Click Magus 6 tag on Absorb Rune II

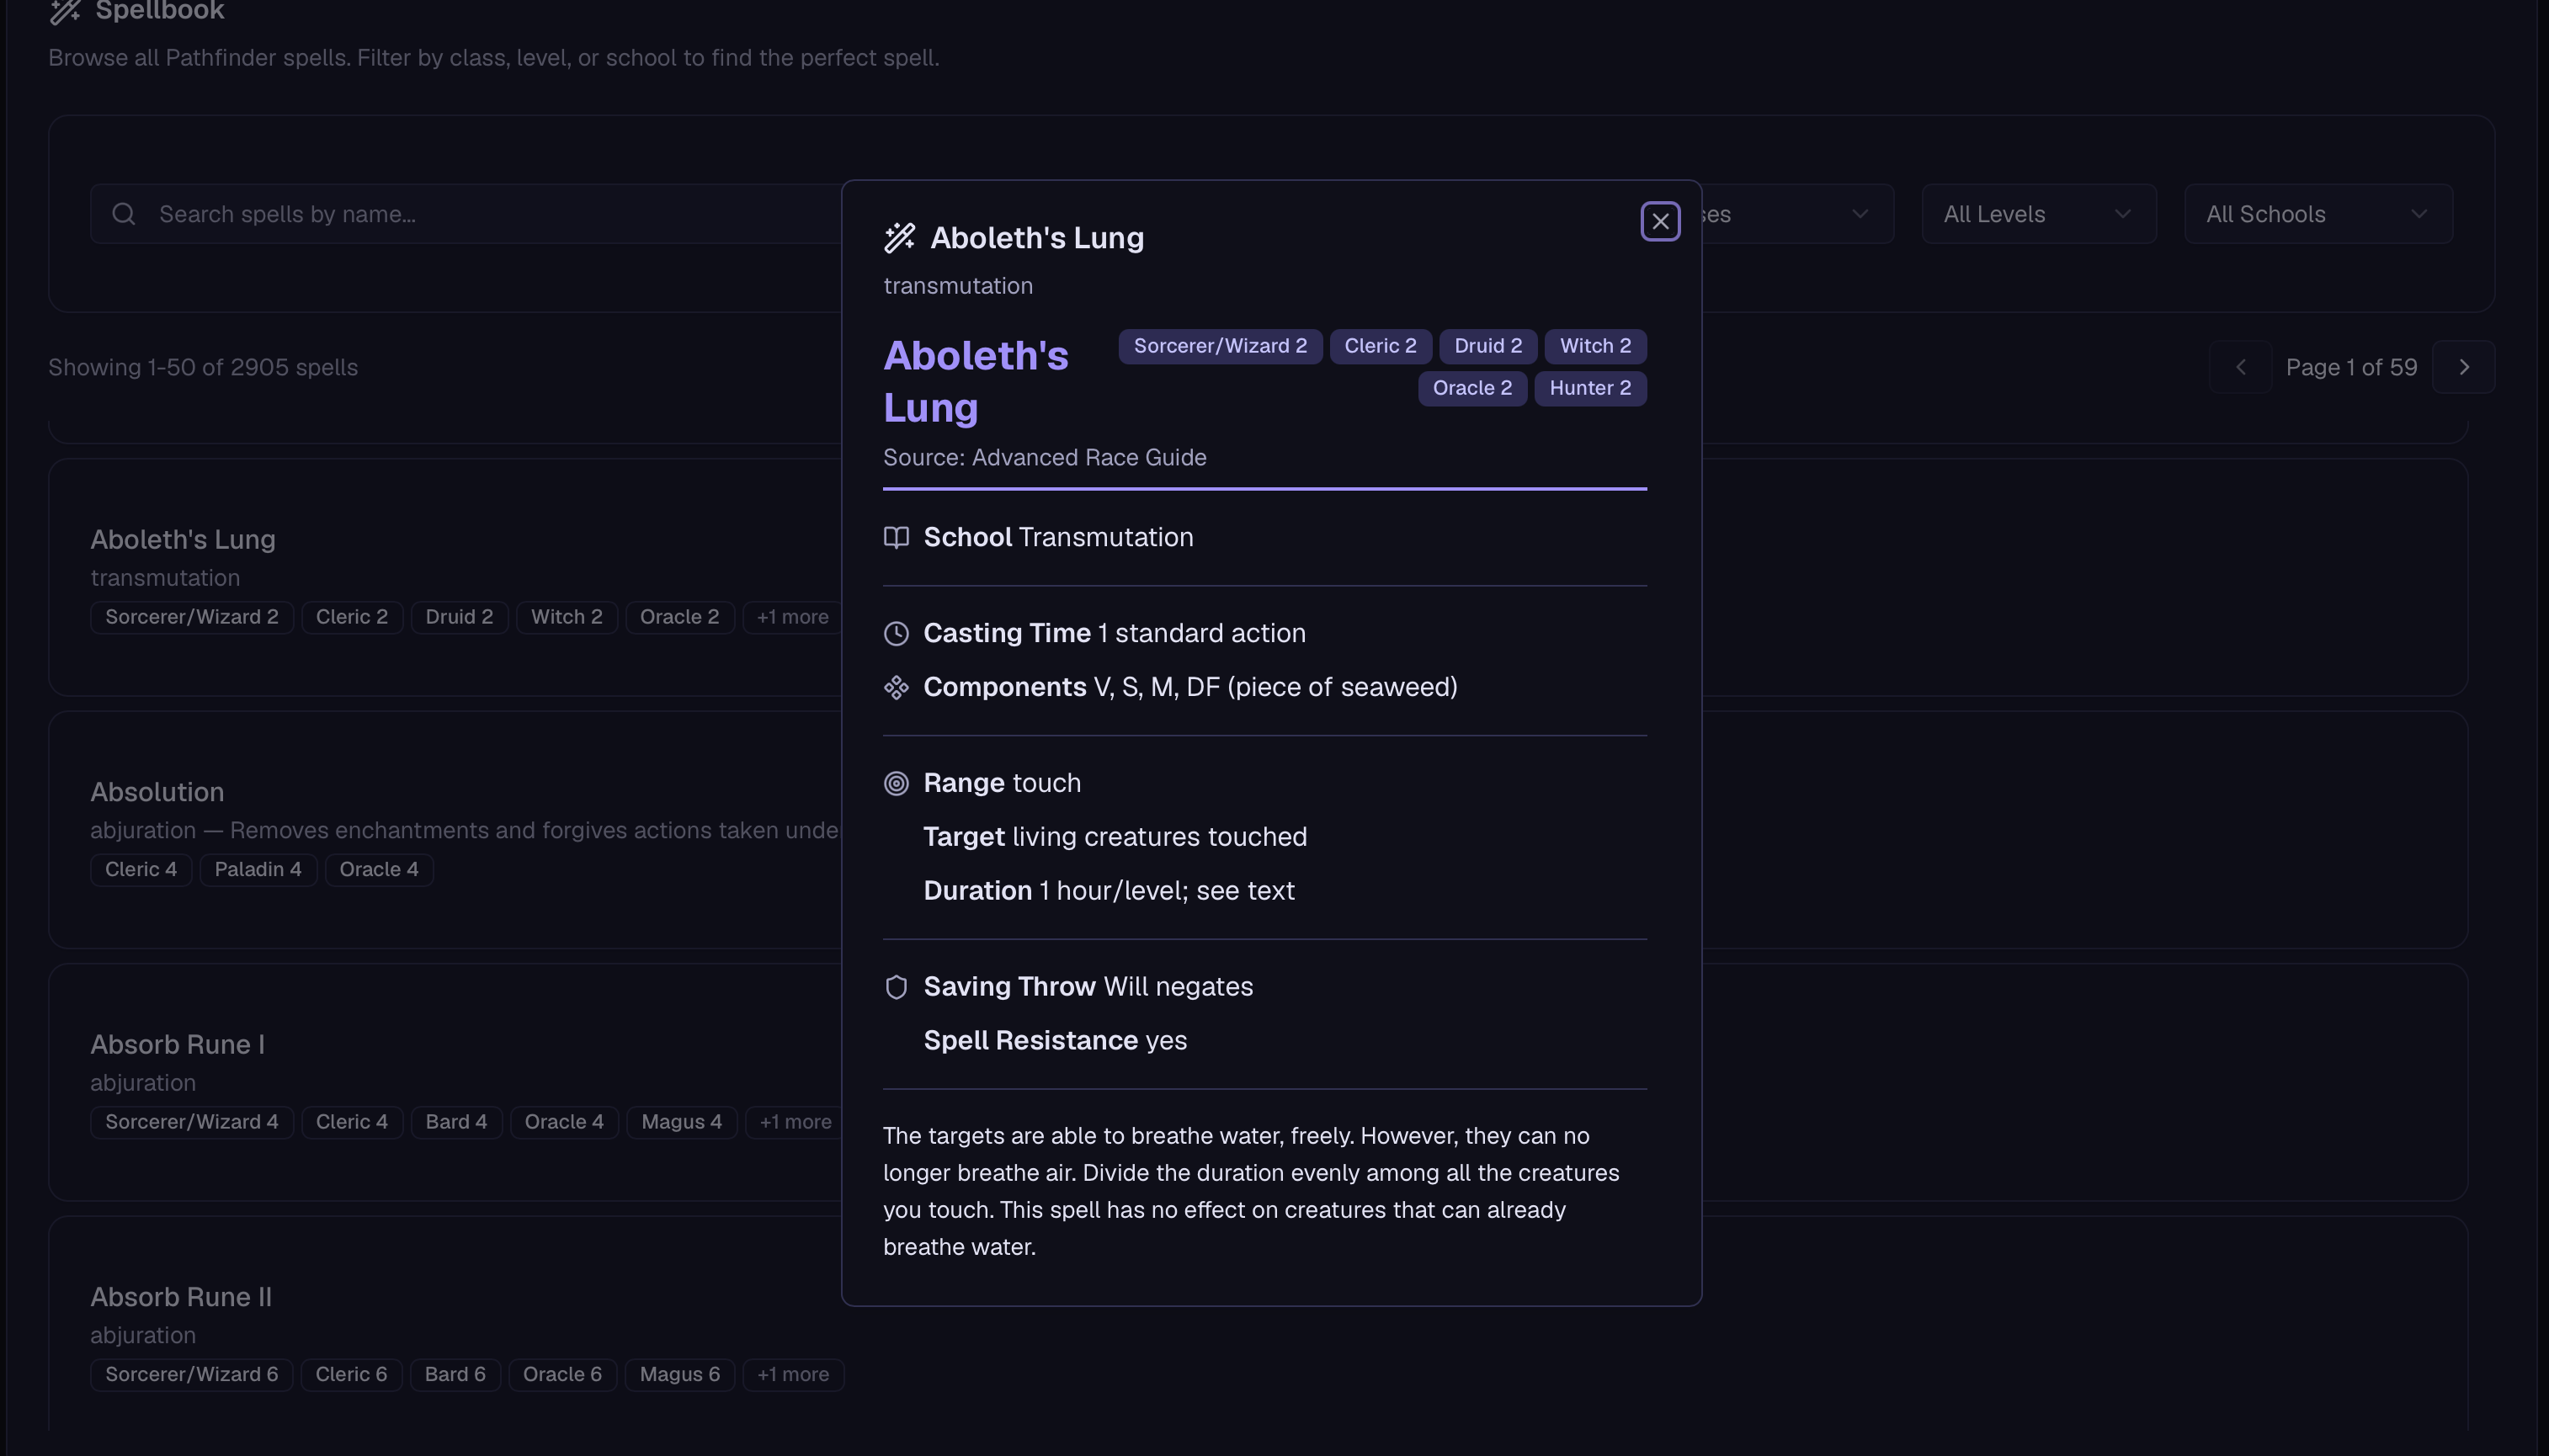click(680, 1374)
